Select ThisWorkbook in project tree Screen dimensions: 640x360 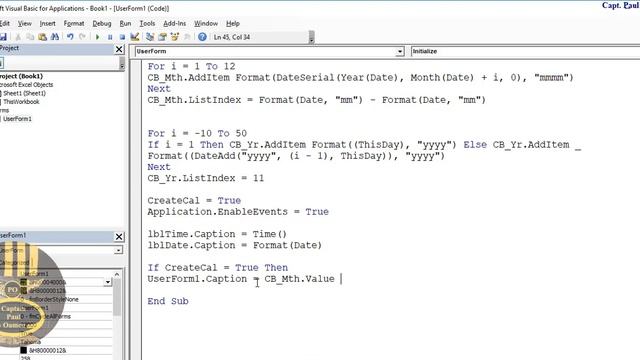point(21,102)
